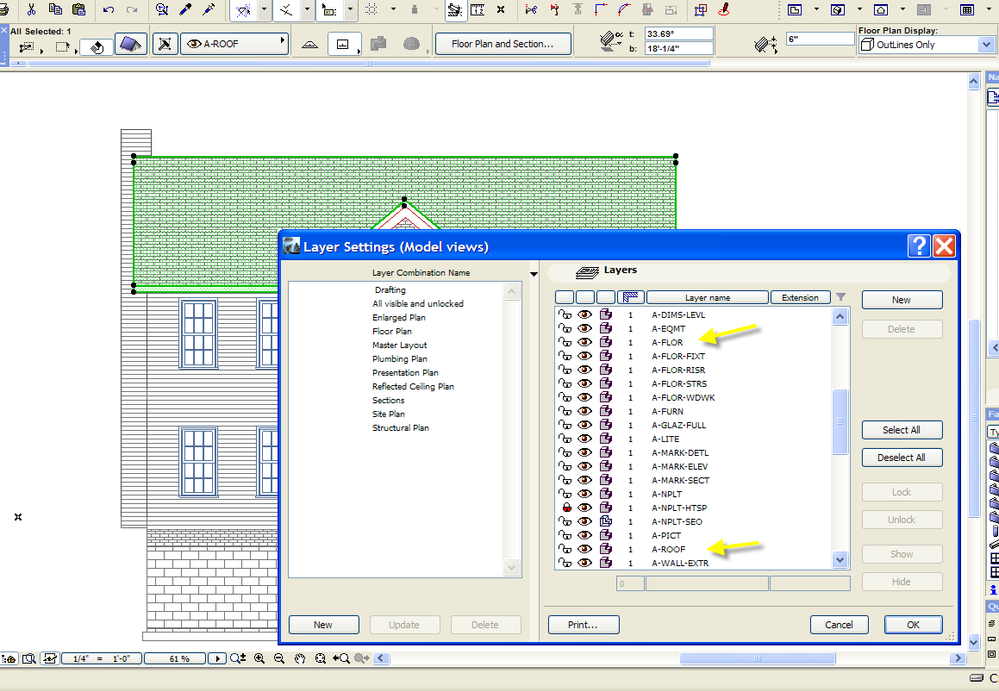The height and width of the screenshot is (691, 999).
Task: Open the A-ROOF layer selector dropdown
Action: (234, 44)
